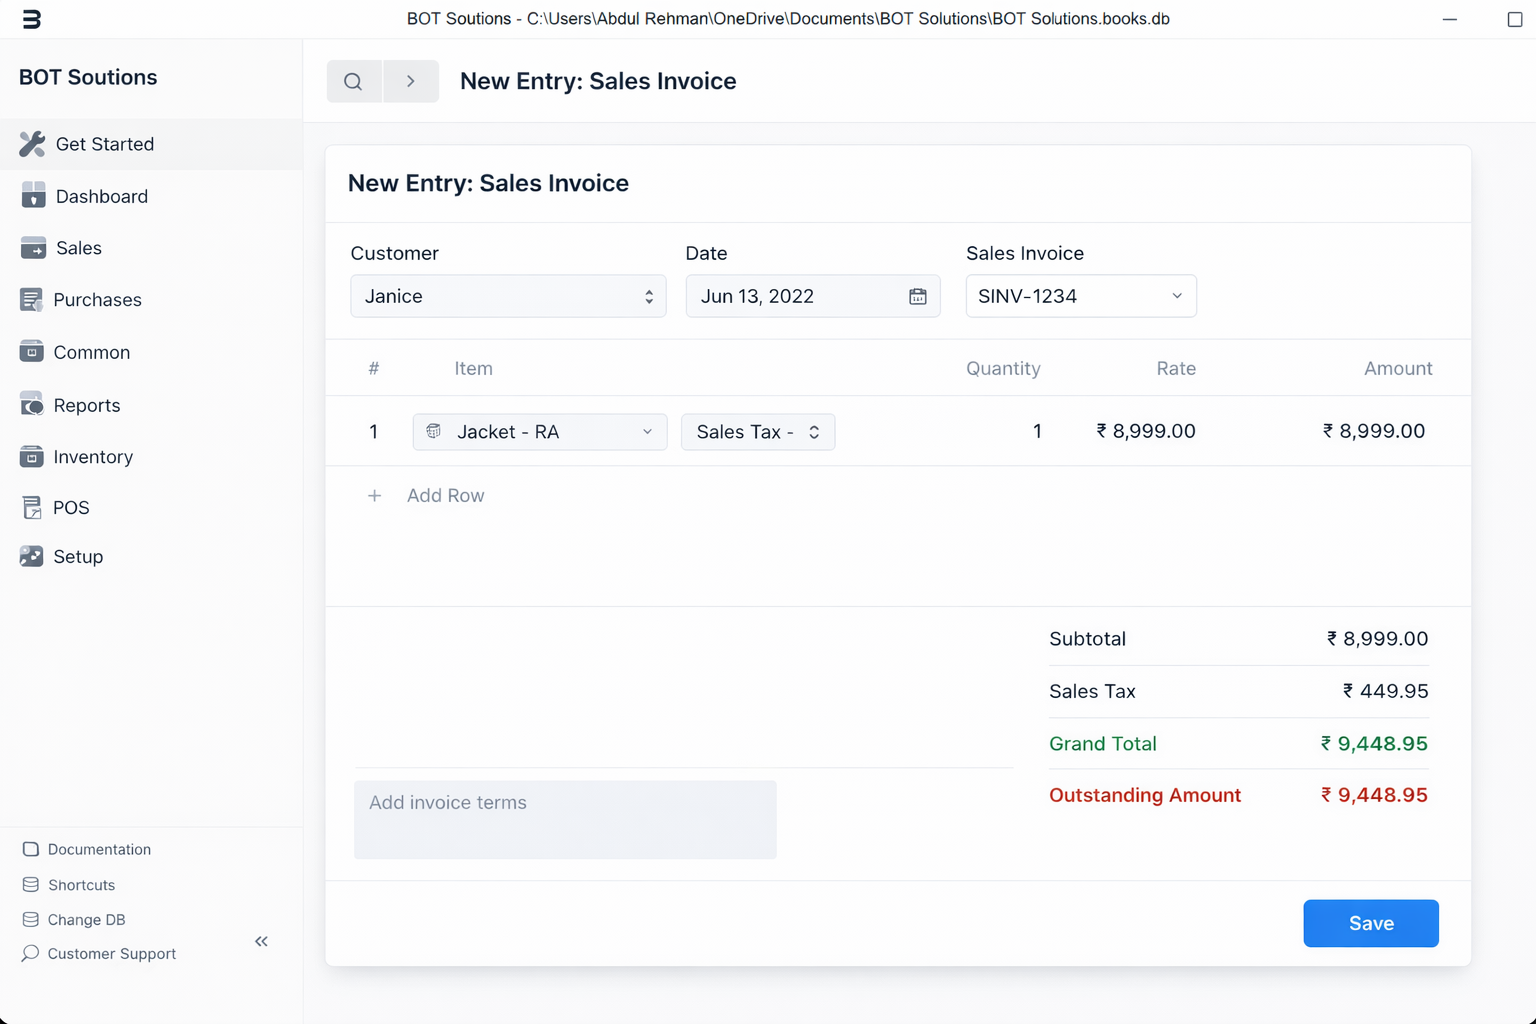Viewport: 1536px width, 1024px height.
Task: Open the calendar date picker icon
Action: [917, 297]
